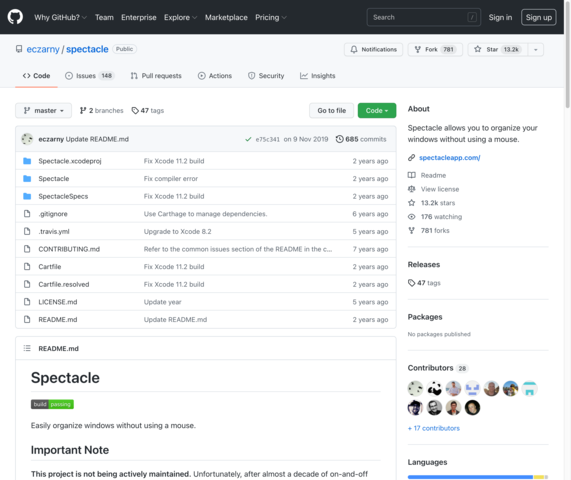
Task: Open the spectacleapp.com link
Action: [450, 158]
